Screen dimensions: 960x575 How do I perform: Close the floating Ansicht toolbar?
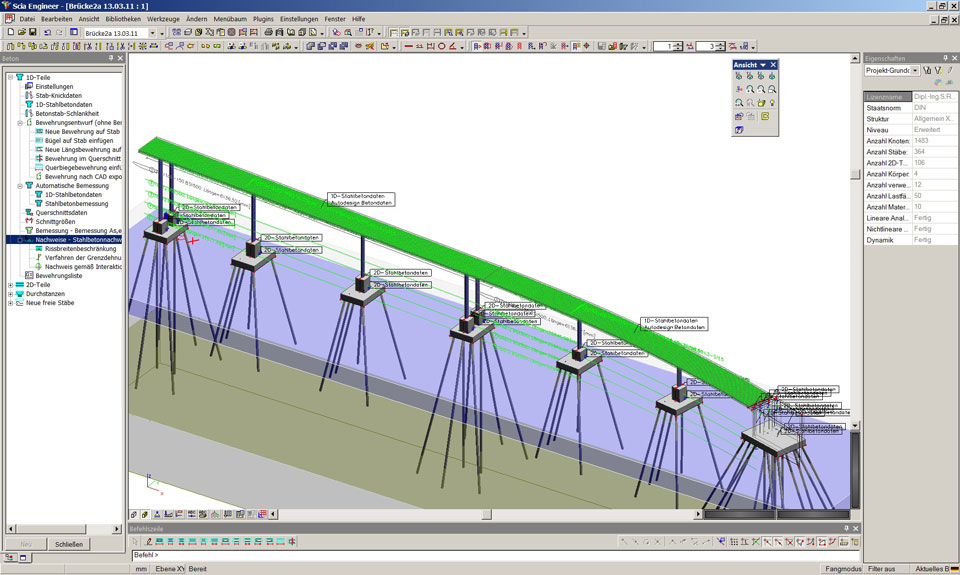click(x=773, y=65)
